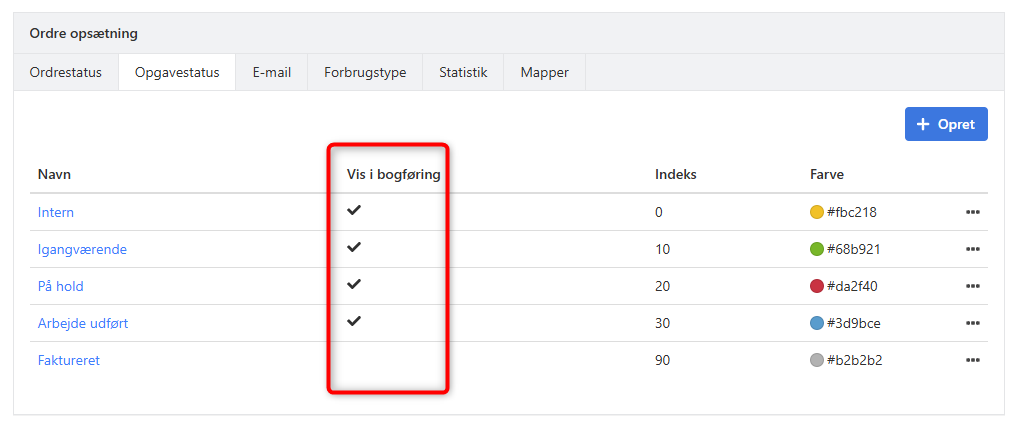Open three-dot menu for På hold row
The image size is (1019, 430).
[972, 286]
